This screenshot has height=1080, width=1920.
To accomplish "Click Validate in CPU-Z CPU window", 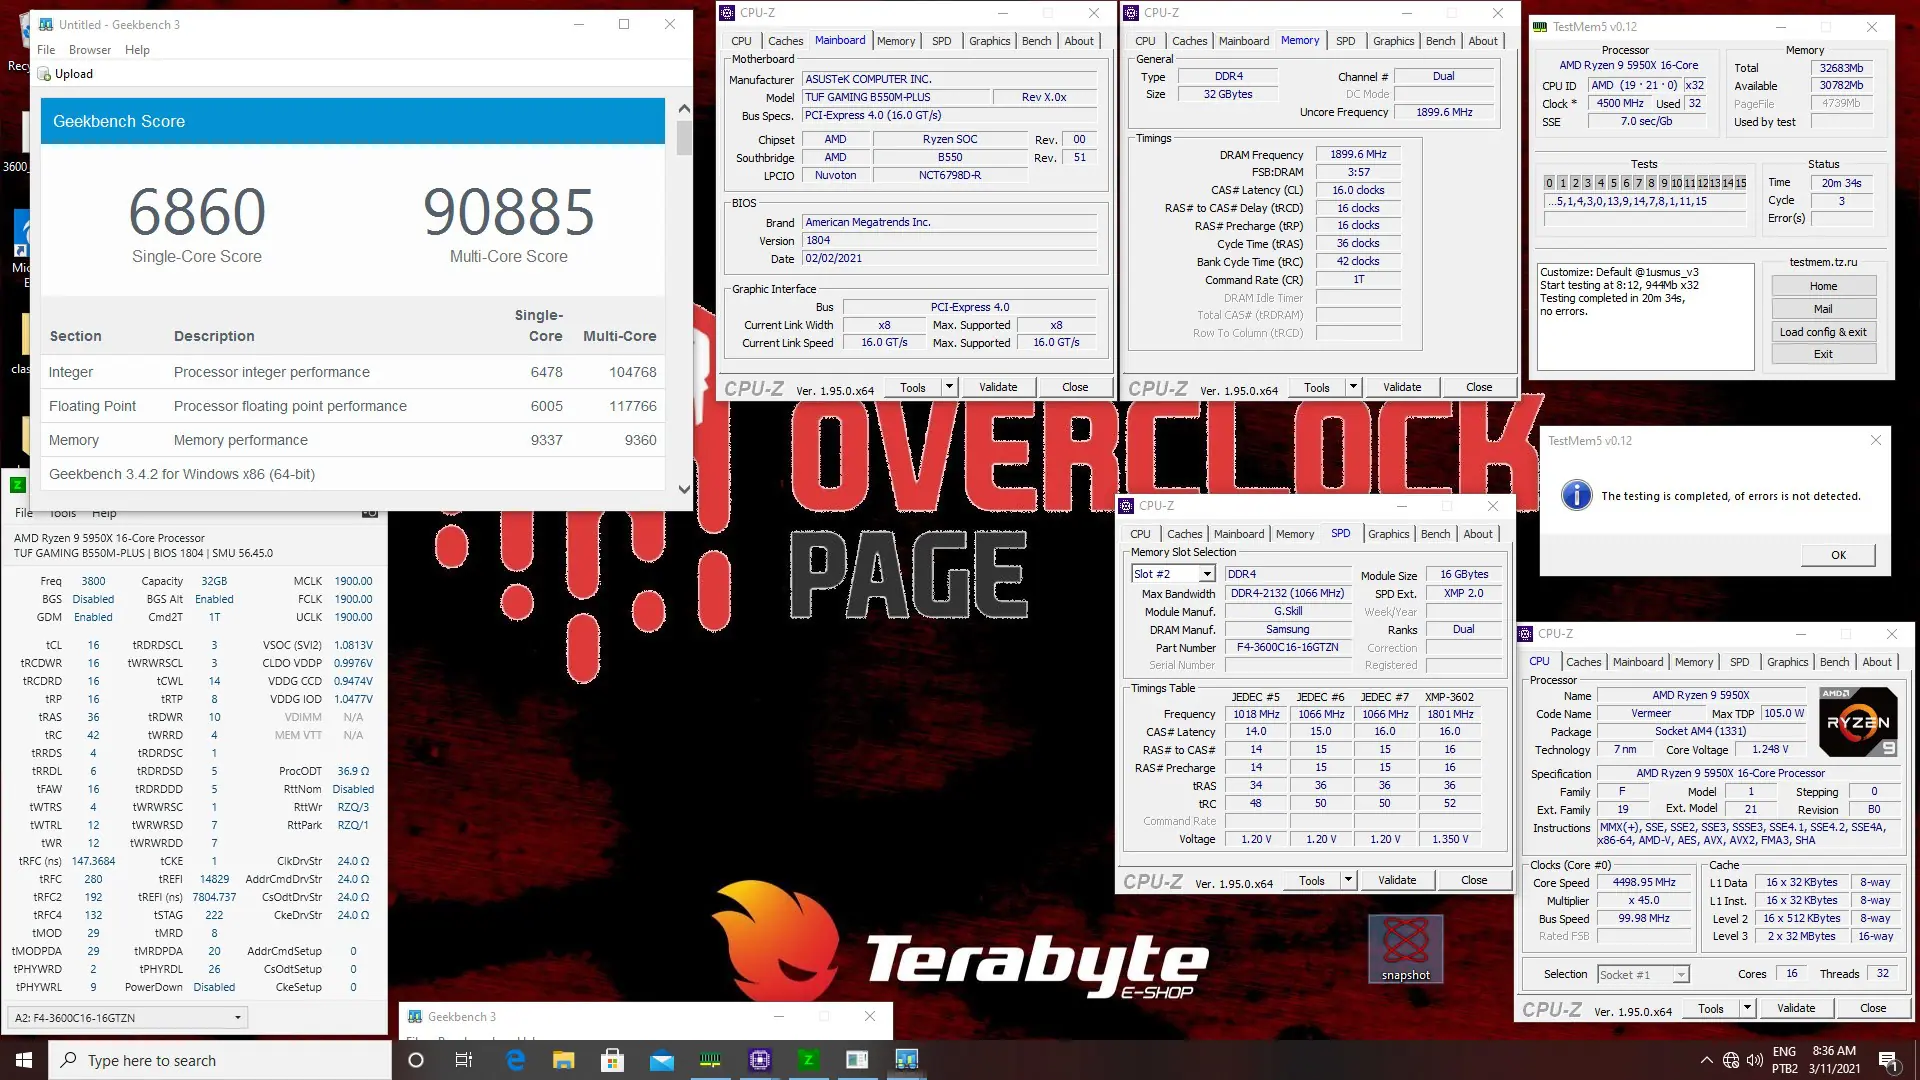I will point(1796,1008).
